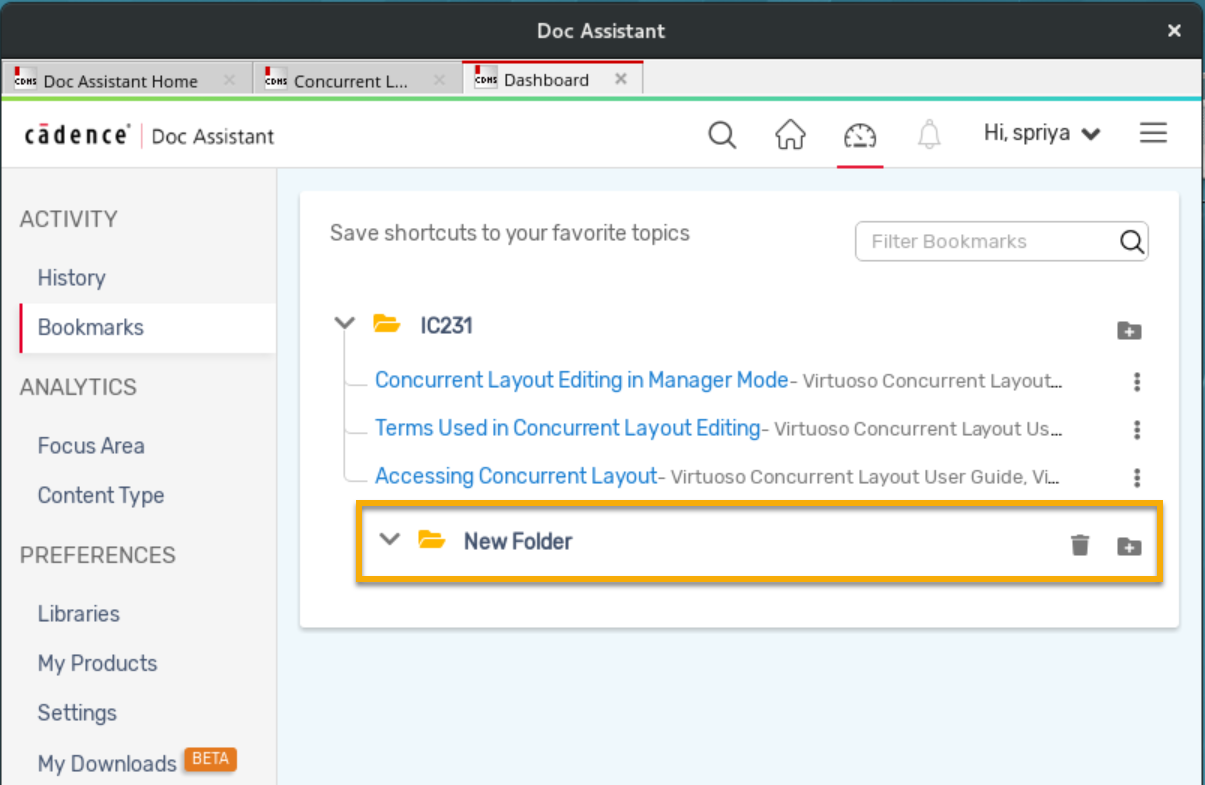Add subfolder inside New Folder
The height and width of the screenshot is (785, 1205).
pyautogui.click(x=1129, y=546)
